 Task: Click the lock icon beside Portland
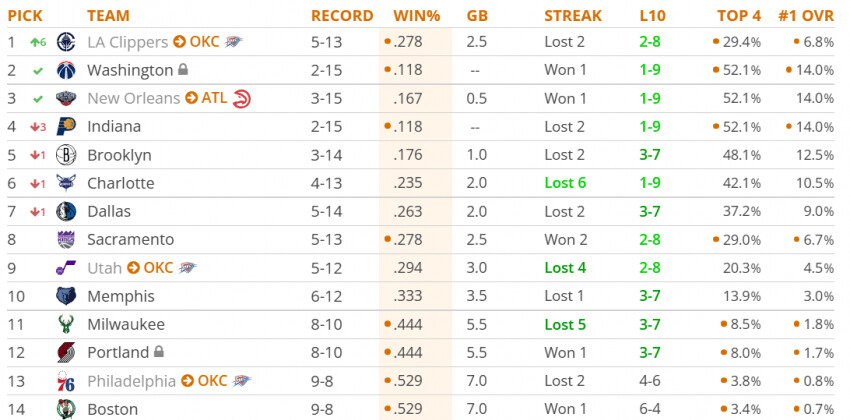coord(159,352)
